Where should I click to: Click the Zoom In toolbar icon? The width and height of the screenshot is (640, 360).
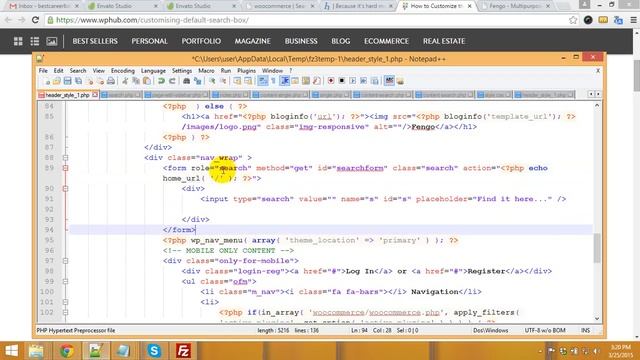(212, 81)
